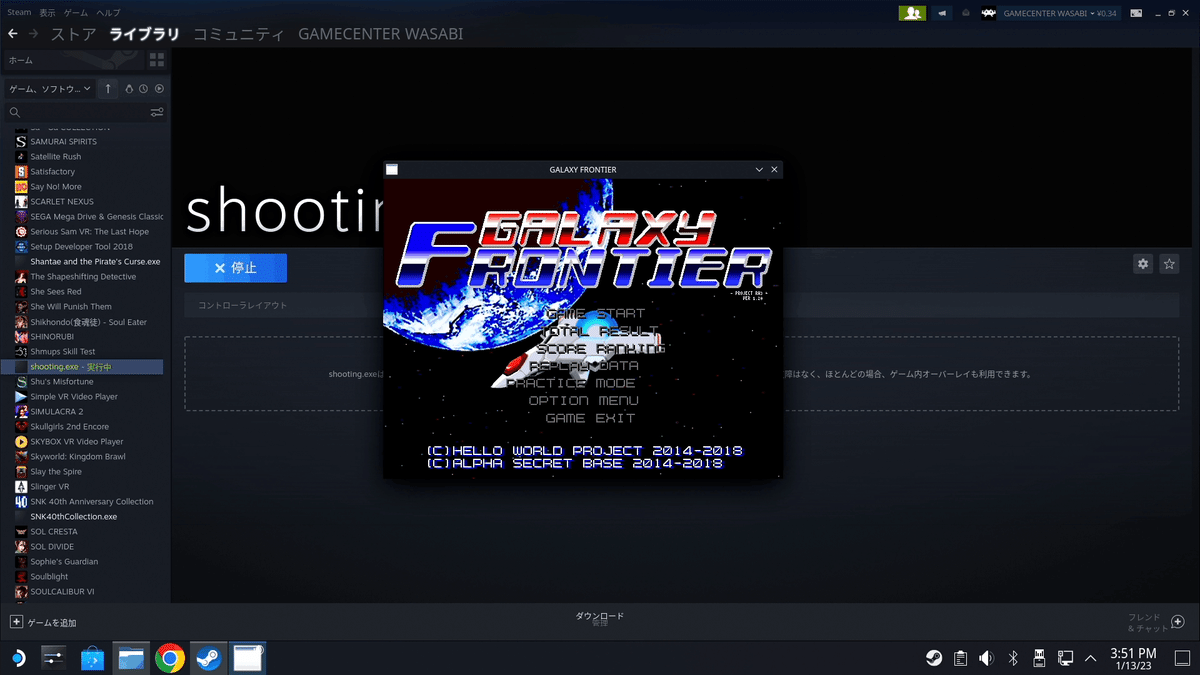Expand hidden system tray icons arrow
Viewport: 1200px width, 675px height.
click(x=1090, y=657)
